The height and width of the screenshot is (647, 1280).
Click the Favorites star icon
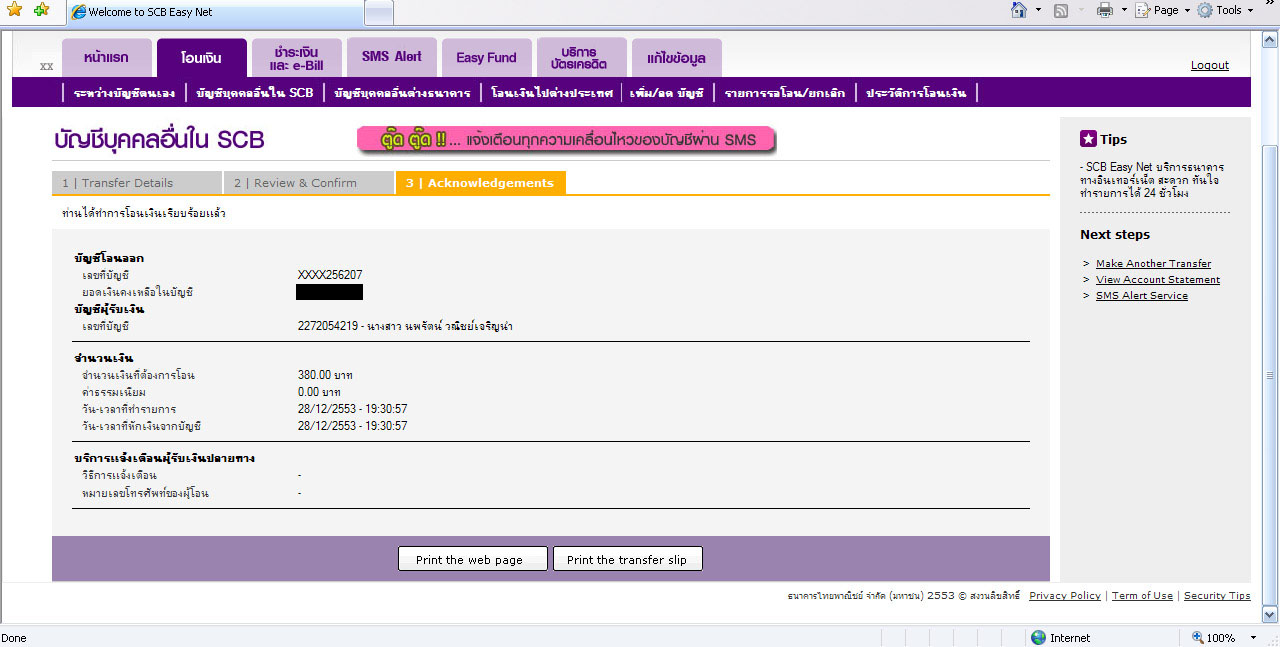coord(14,10)
